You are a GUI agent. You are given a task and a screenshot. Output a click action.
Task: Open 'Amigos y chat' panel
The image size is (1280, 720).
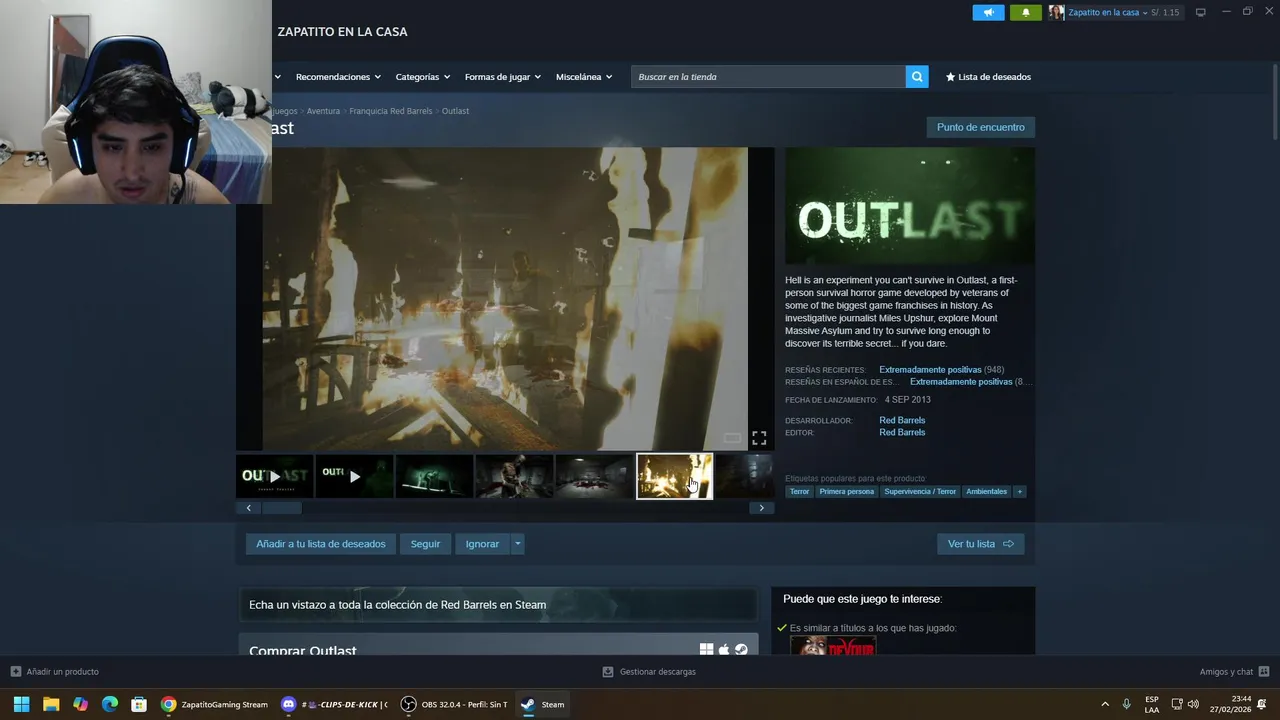[x=1234, y=672]
